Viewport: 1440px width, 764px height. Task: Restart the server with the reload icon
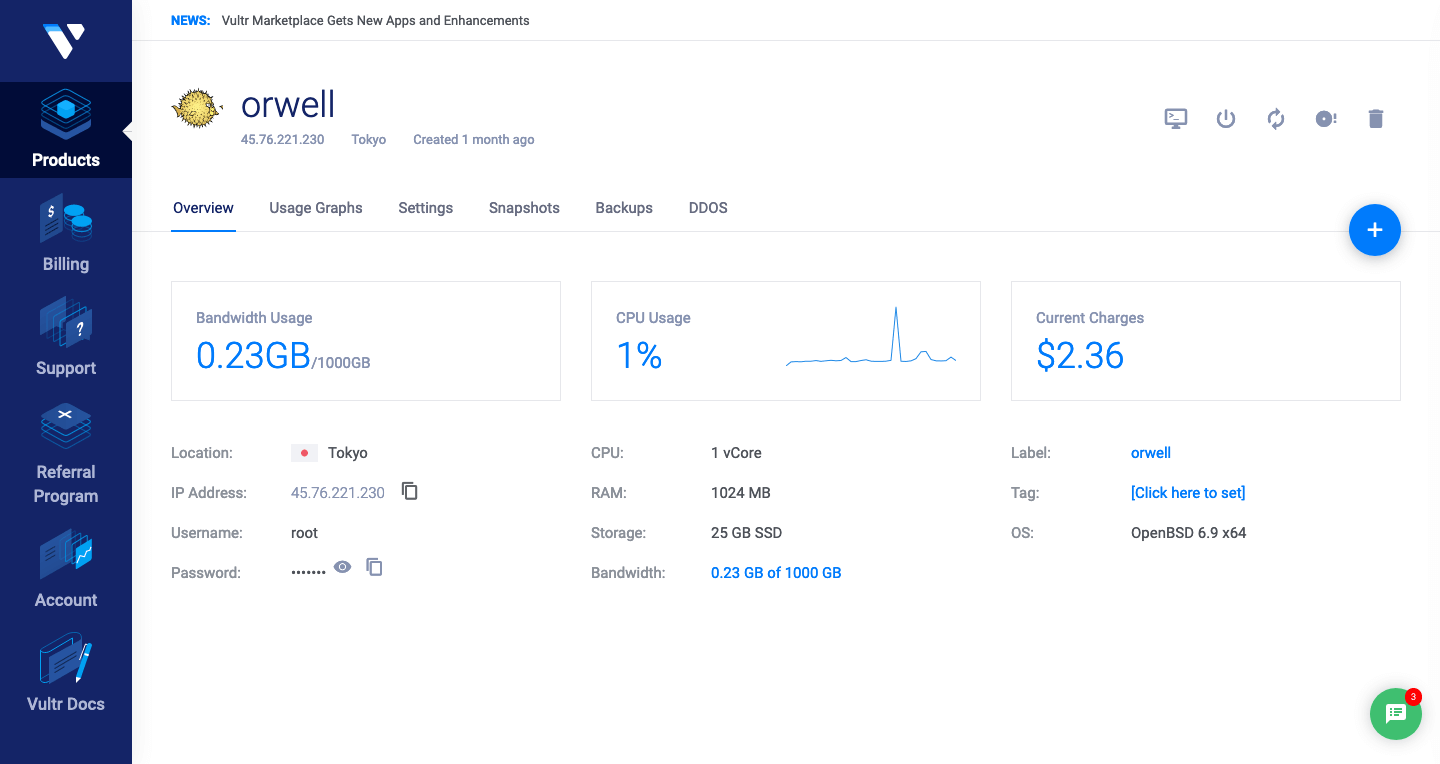(1276, 119)
